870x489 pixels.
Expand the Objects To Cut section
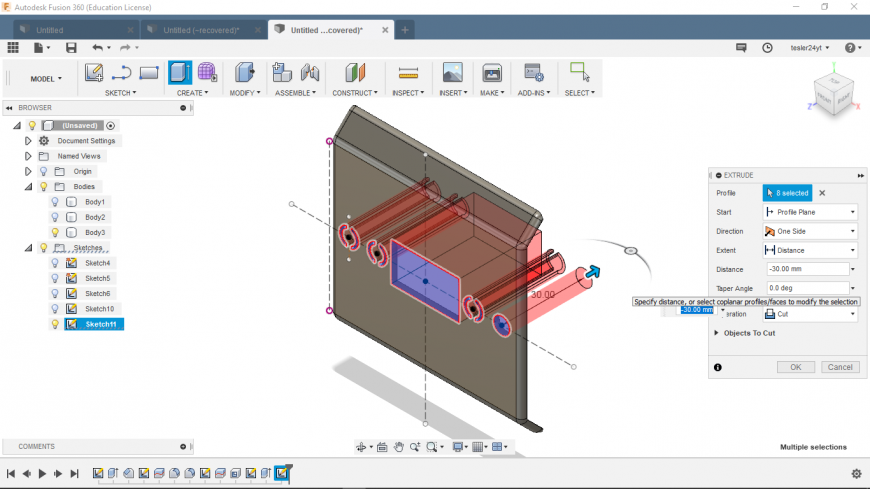(x=717, y=333)
